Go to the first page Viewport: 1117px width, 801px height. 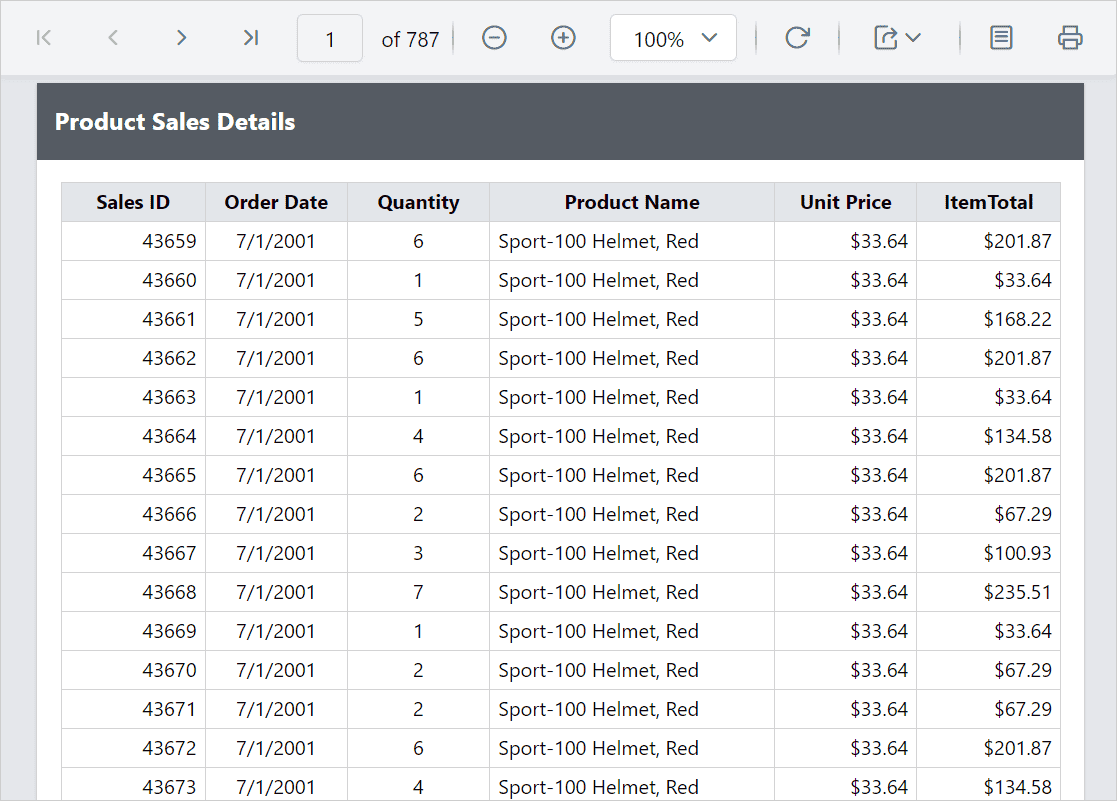pyautogui.click(x=43, y=38)
